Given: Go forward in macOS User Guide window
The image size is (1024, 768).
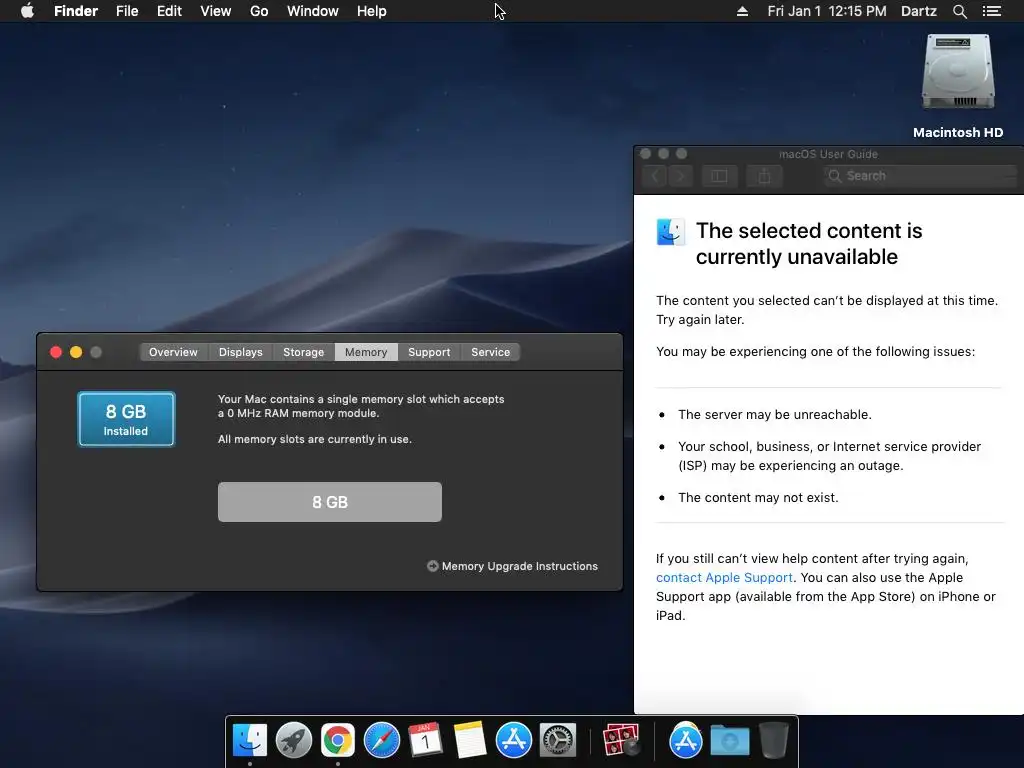Looking at the screenshot, I should [x=680, y=176].
